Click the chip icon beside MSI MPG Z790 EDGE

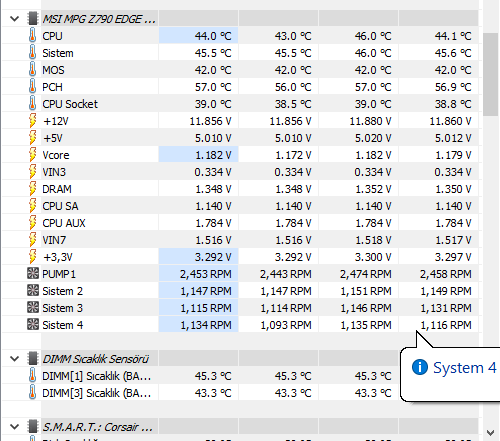click(33, 19)
